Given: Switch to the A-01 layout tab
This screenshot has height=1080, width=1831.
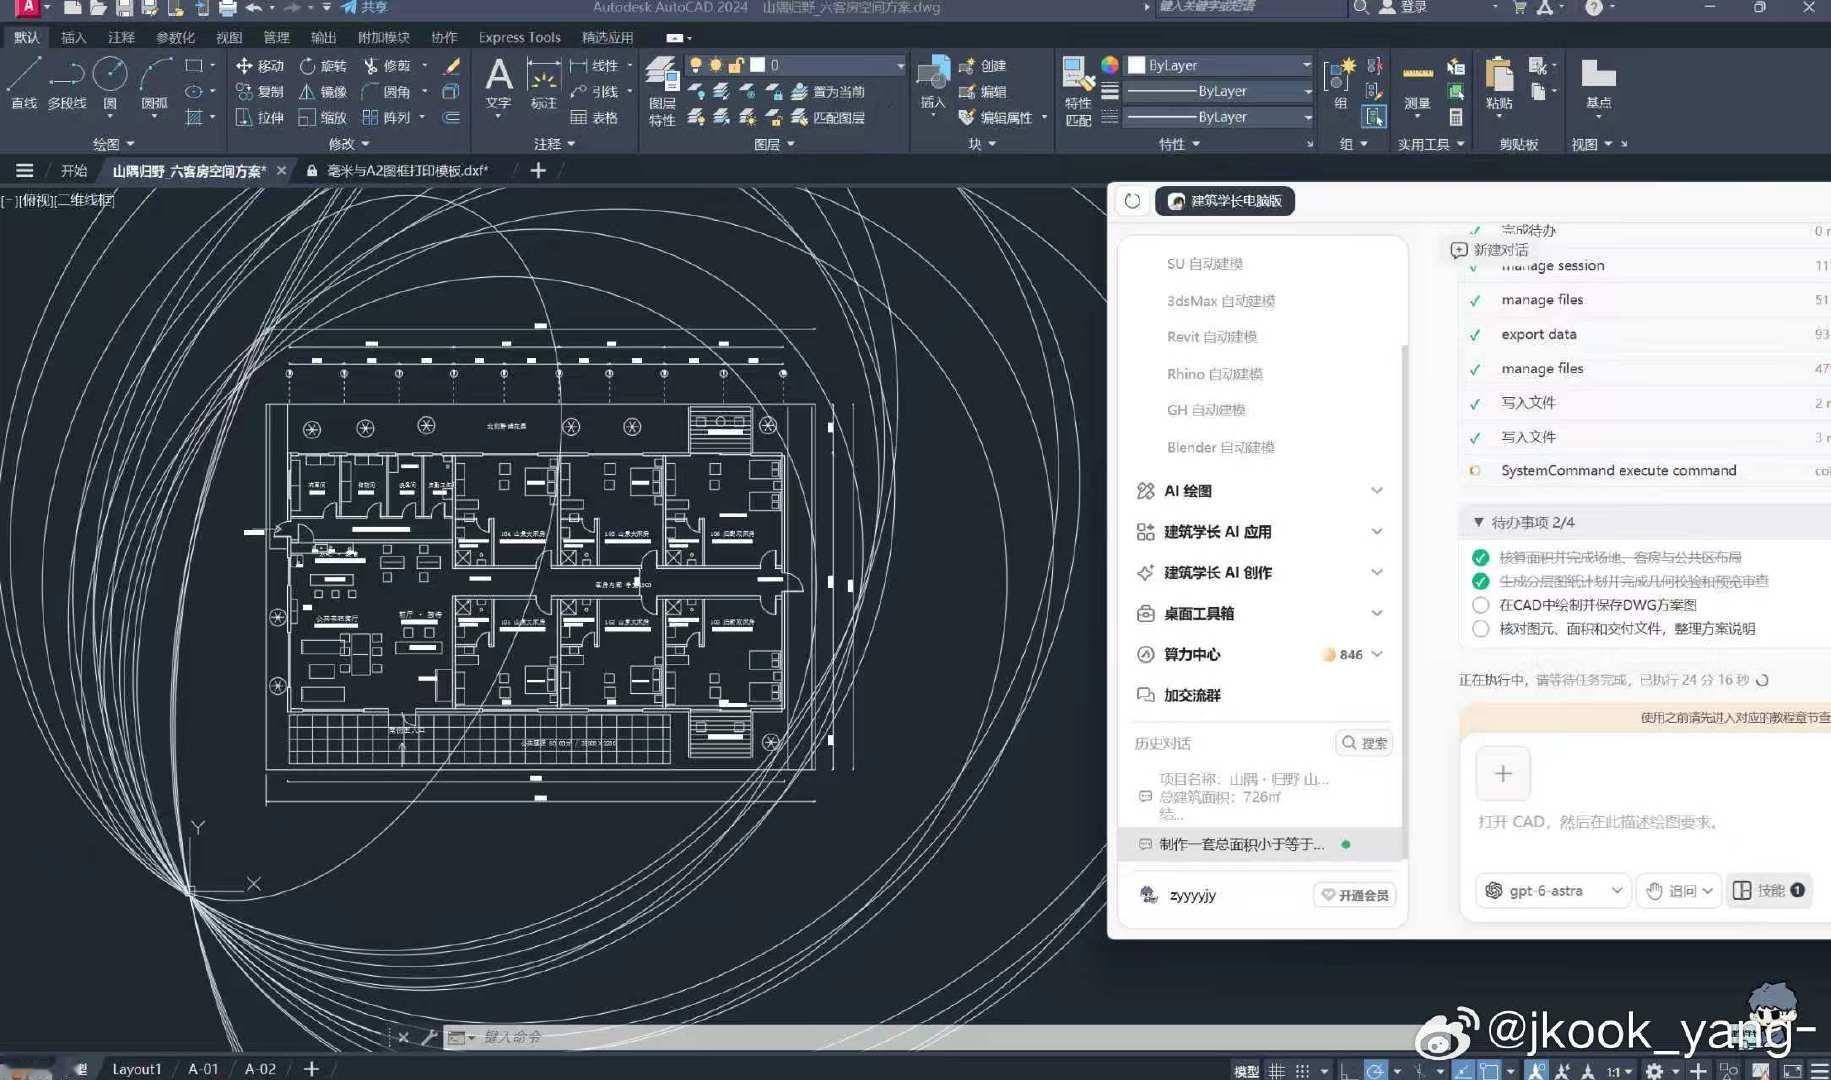Looking at the screenshot, I should coord(203,1069).
